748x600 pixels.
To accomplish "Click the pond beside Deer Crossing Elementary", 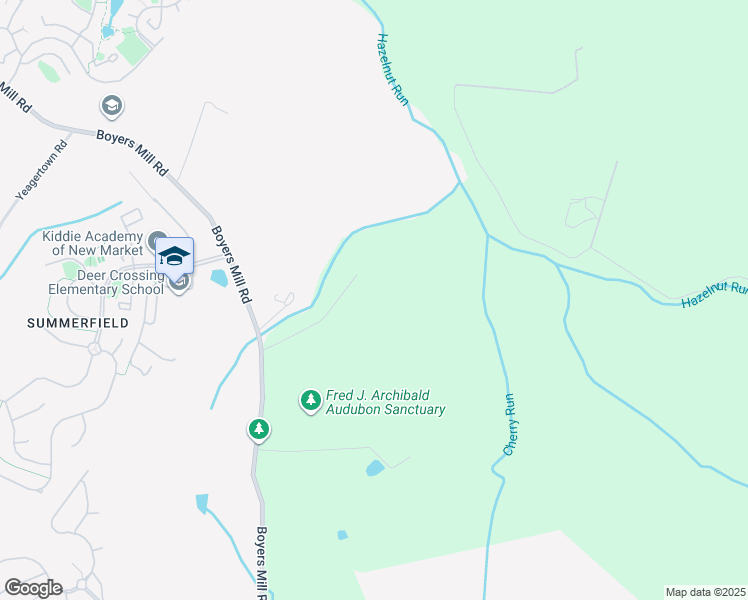I will point(219,278).
